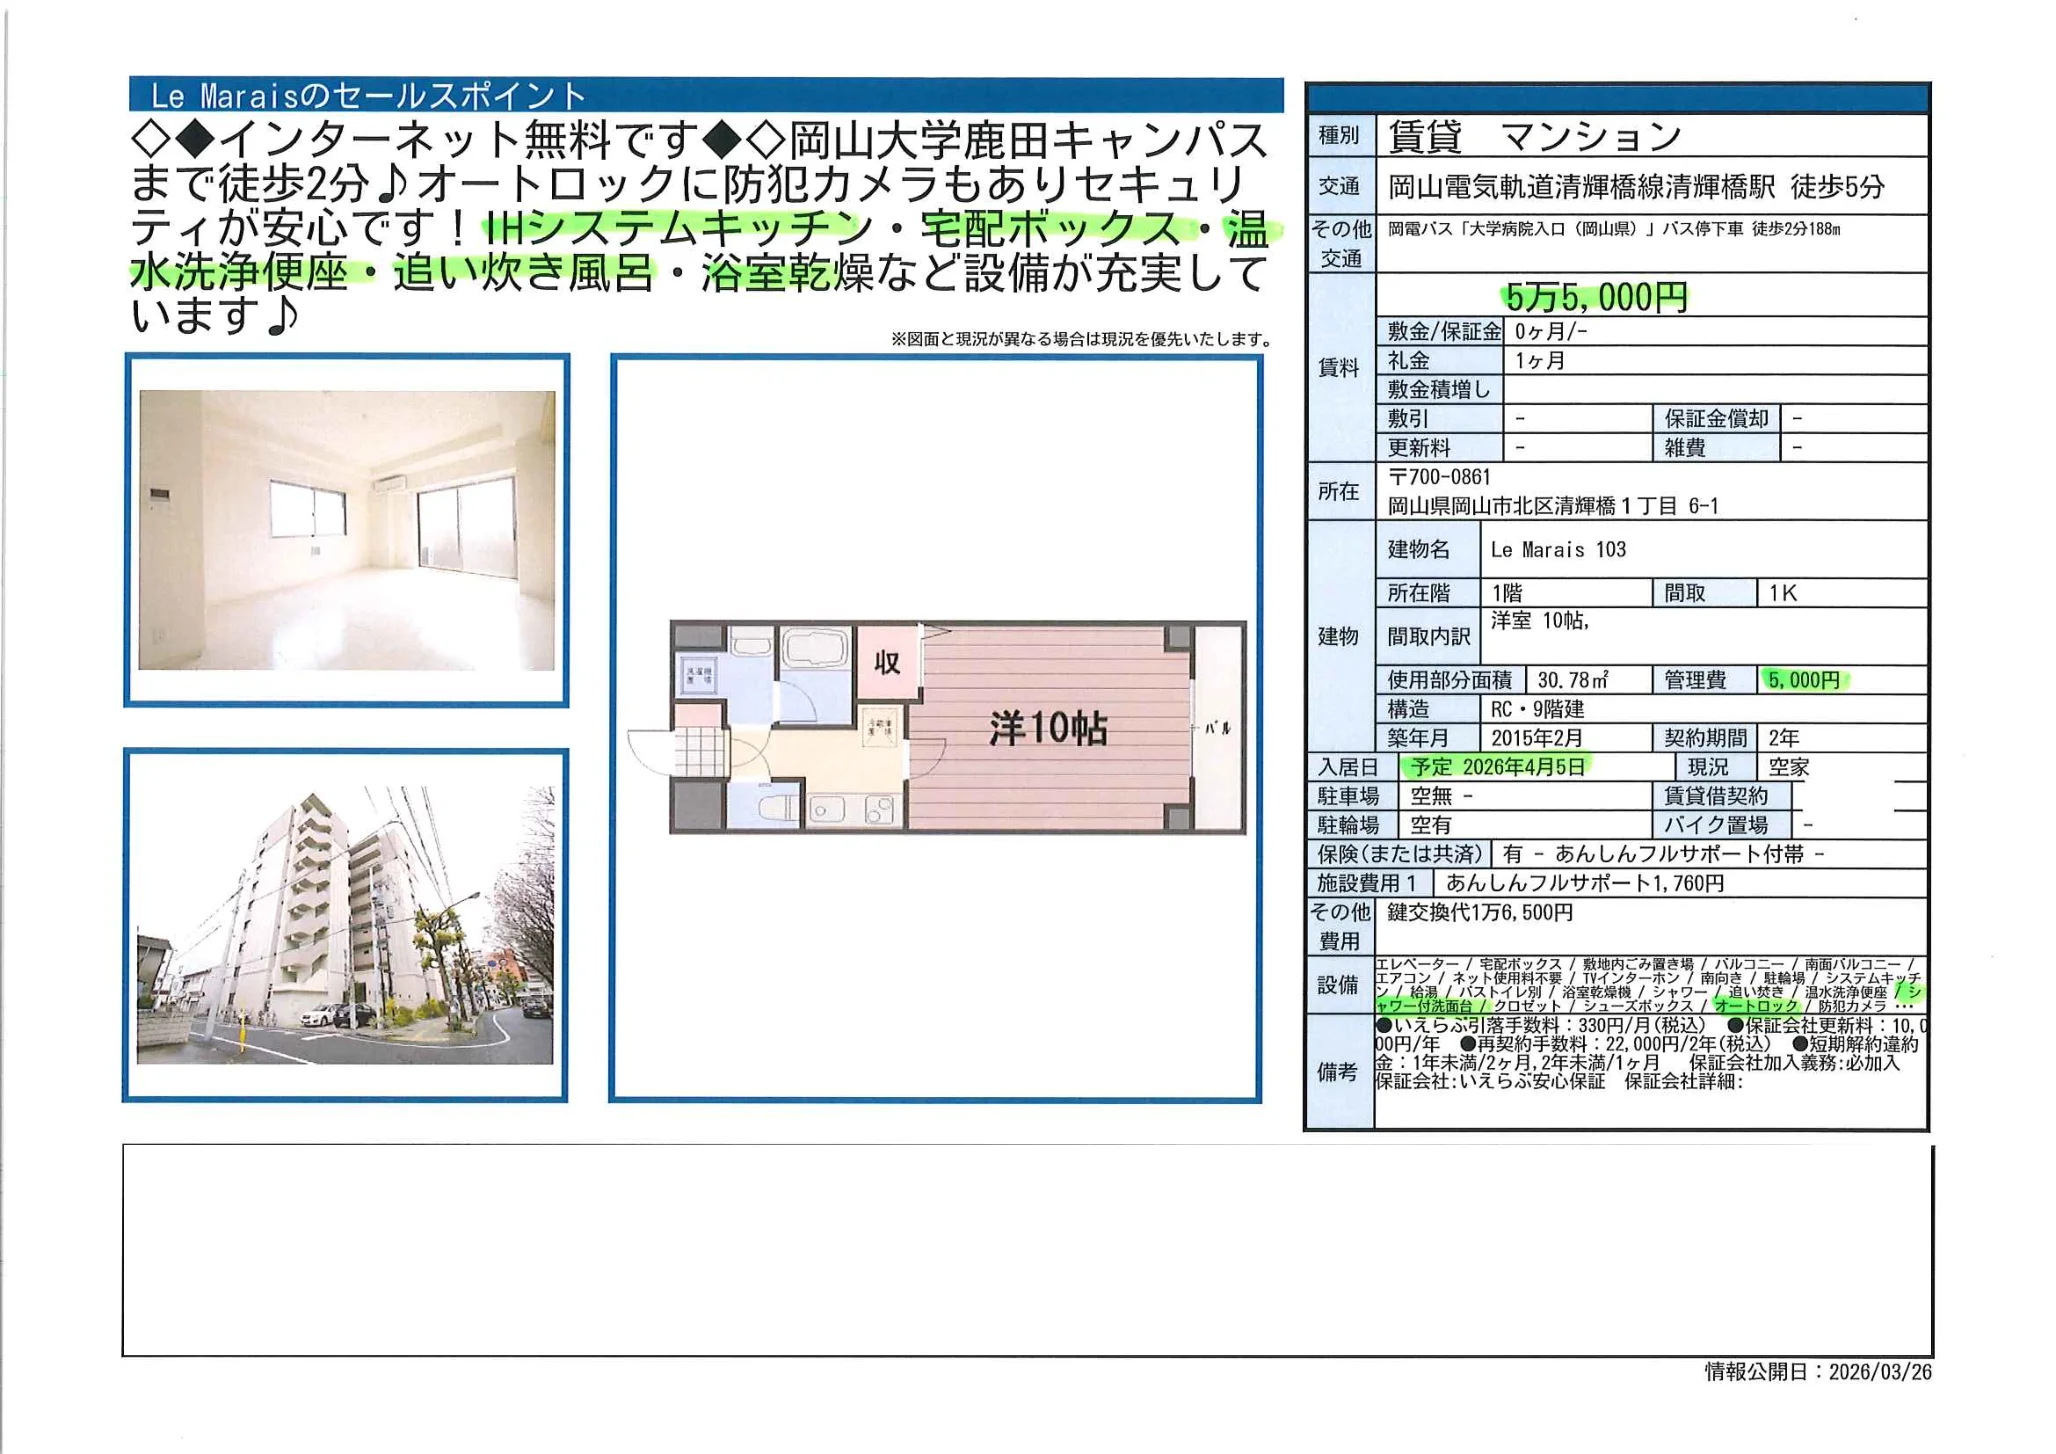Click the building exterior photo
The image size is (2056, 1454).
[345, 925]
